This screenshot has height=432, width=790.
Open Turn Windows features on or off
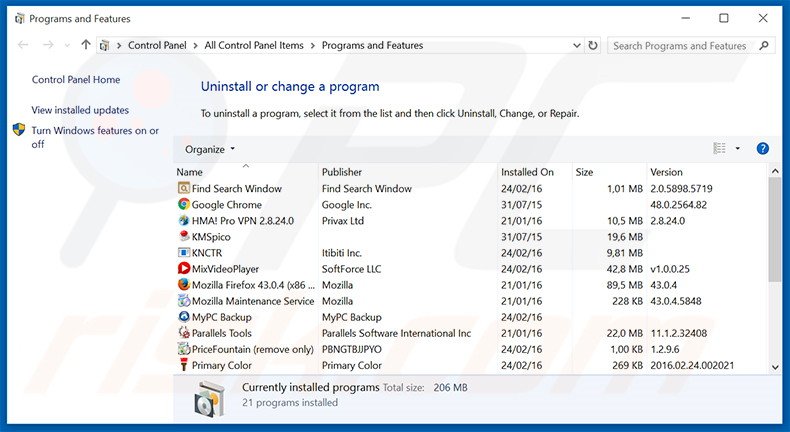[95, 137]
